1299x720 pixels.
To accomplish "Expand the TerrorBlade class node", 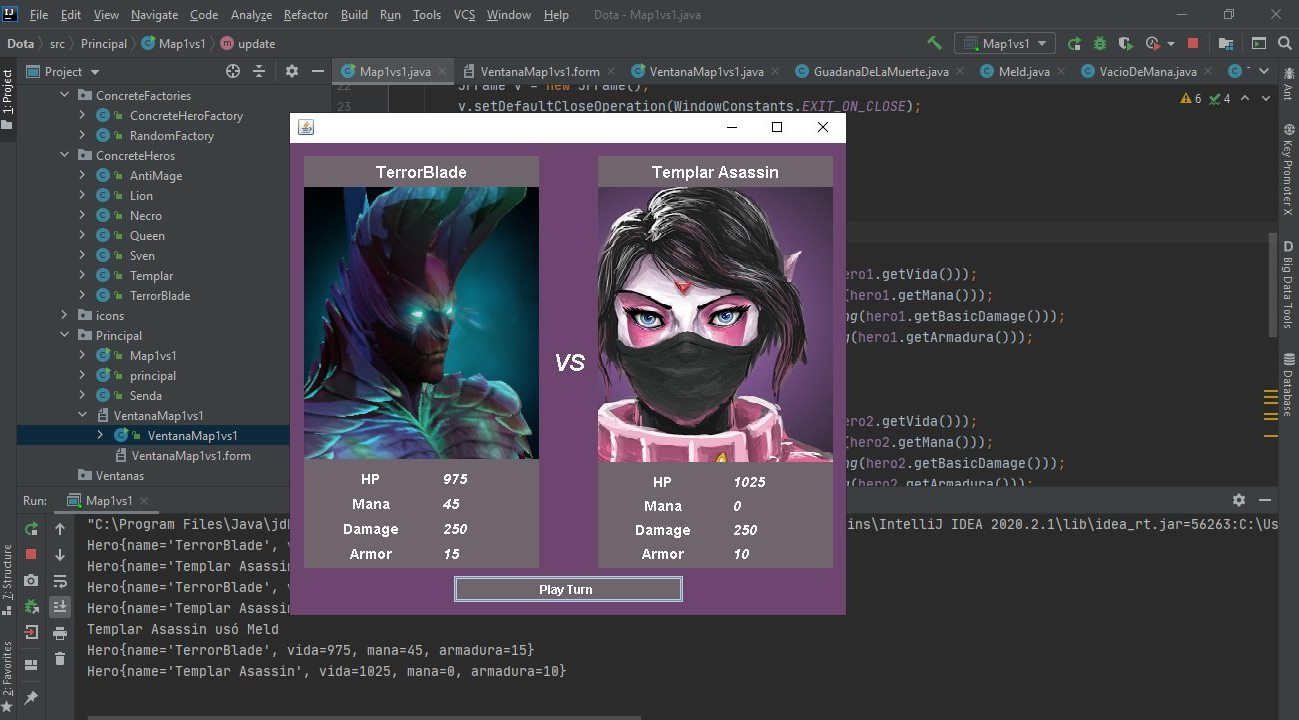I will [83, 295].
